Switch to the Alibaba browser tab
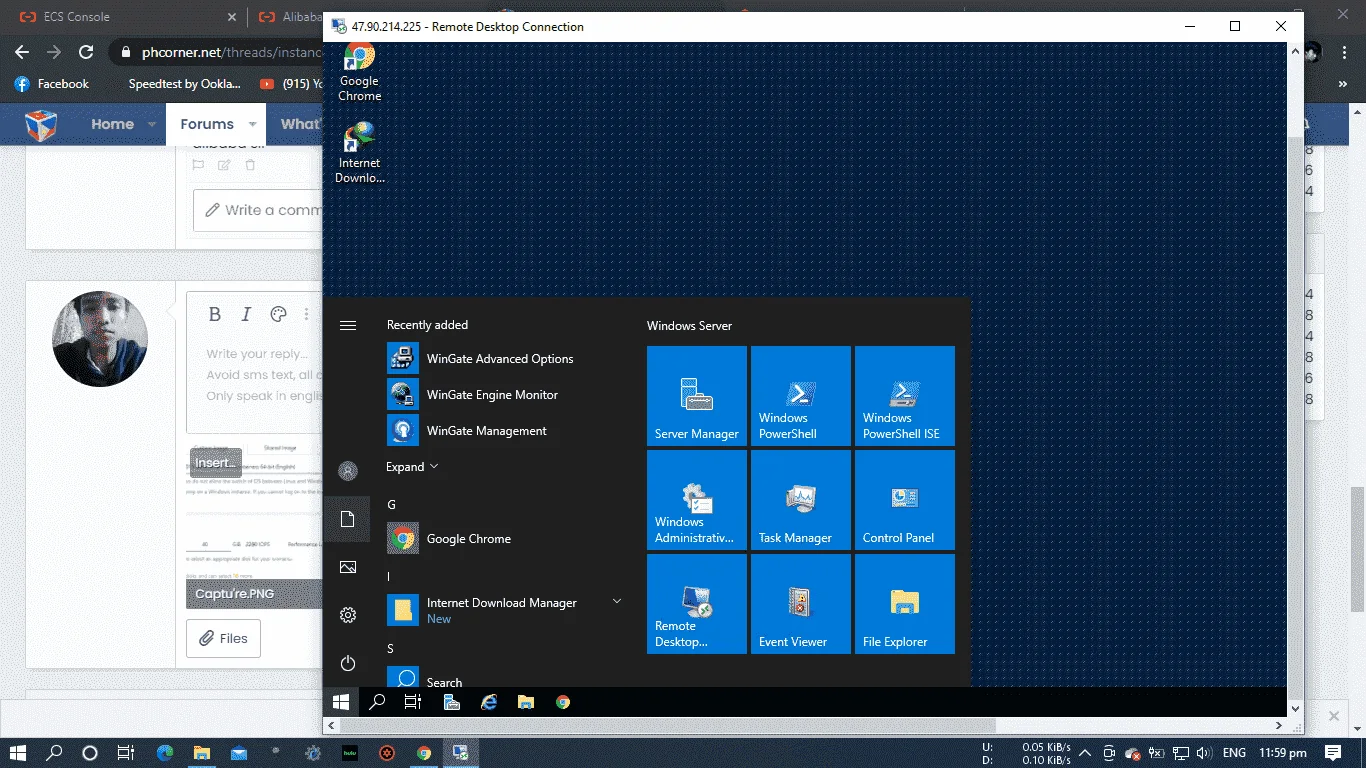Viewport: 1366px width, 768px height. click(289, 17)
